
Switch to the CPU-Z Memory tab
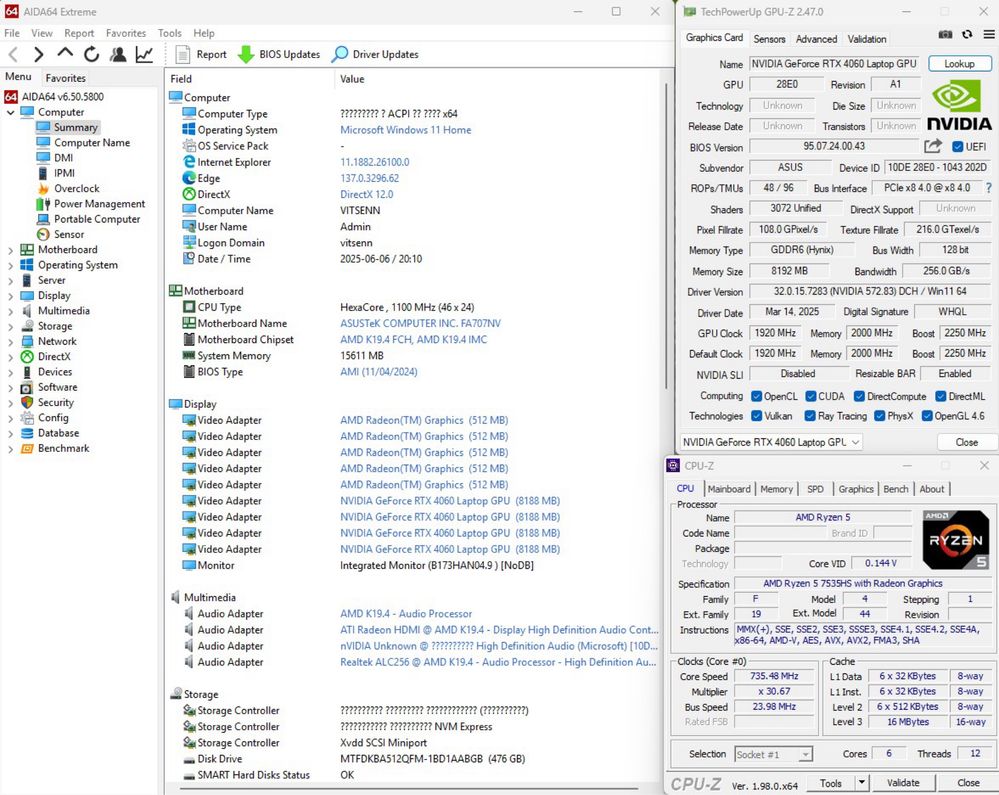tap(776, 489)
